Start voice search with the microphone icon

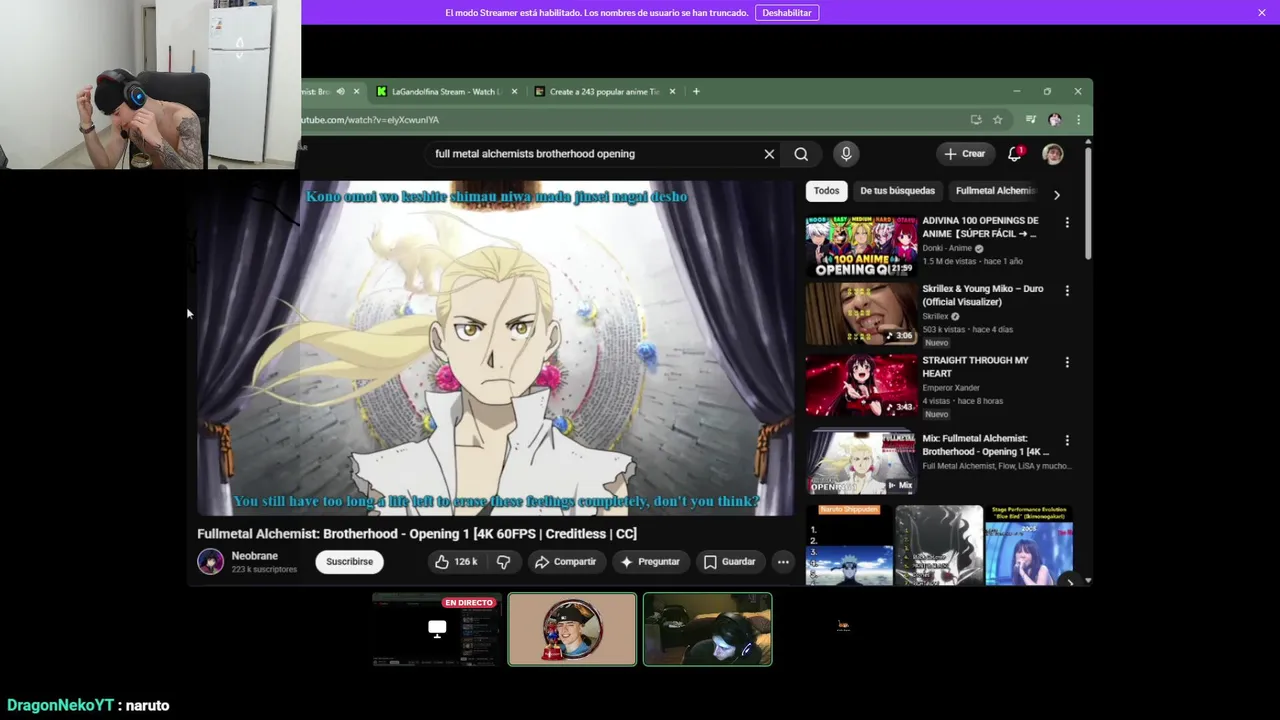(x=846, y=154)
